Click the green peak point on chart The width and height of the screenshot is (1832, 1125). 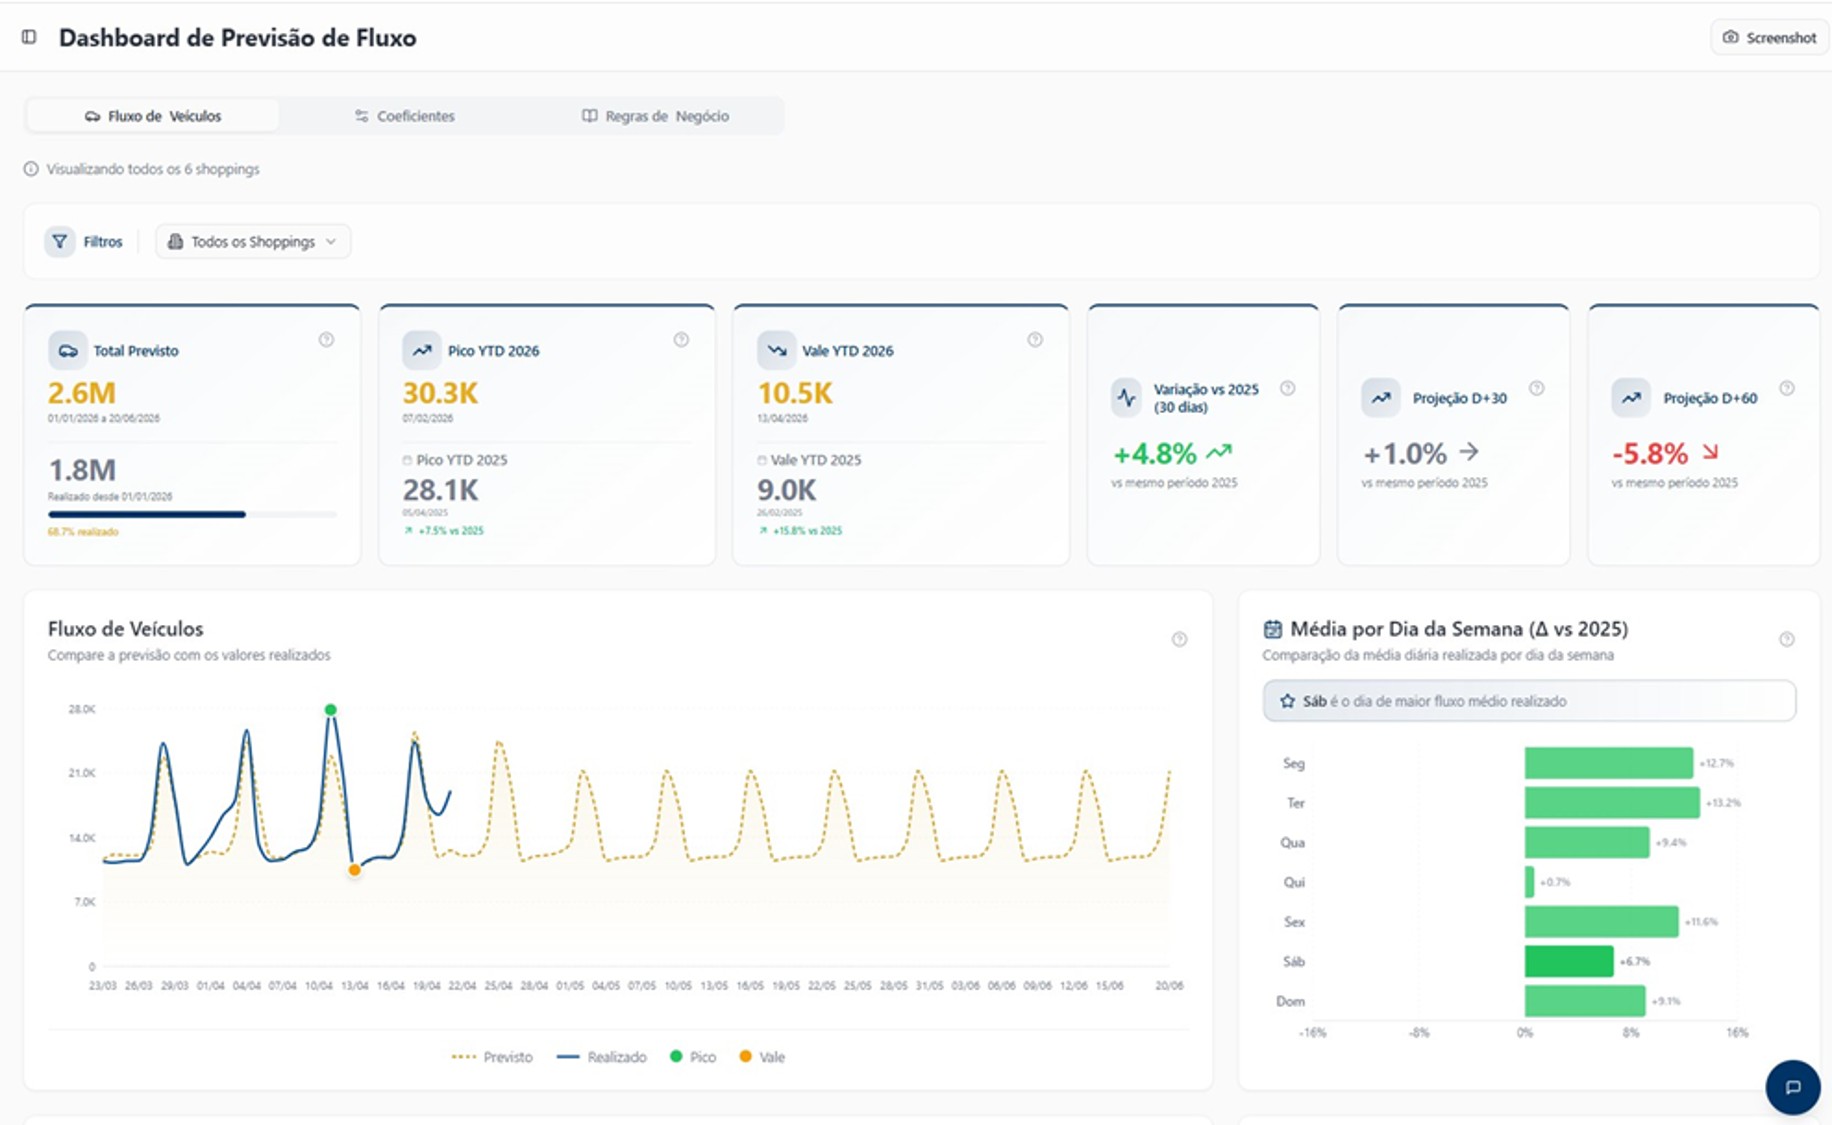click(331, 710)
